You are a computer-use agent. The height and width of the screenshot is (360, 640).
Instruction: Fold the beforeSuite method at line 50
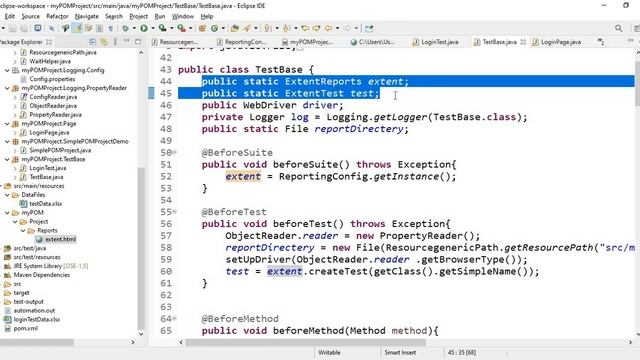point(174,152)
